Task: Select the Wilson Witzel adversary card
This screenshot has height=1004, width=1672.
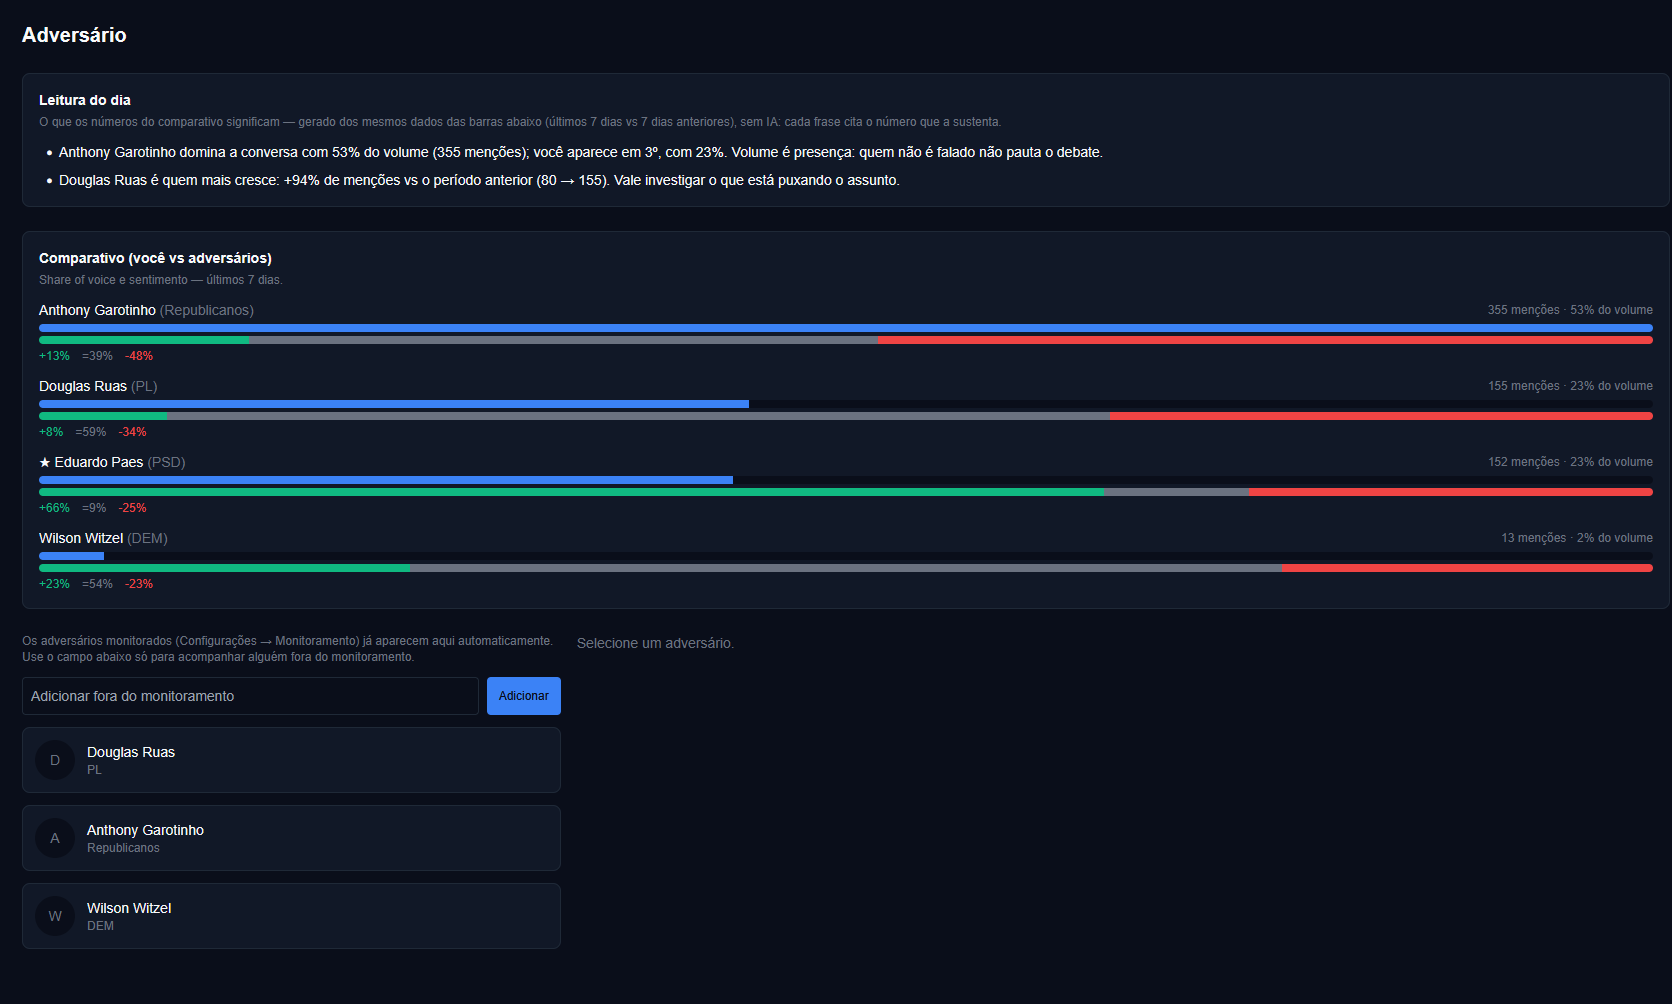Action: tap(291, 916)
